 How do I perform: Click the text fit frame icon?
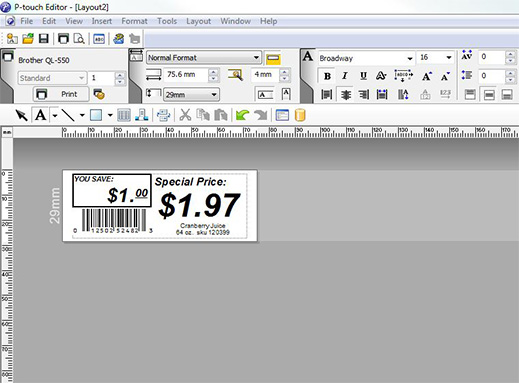pyautogui.click(x=403, y=76)
